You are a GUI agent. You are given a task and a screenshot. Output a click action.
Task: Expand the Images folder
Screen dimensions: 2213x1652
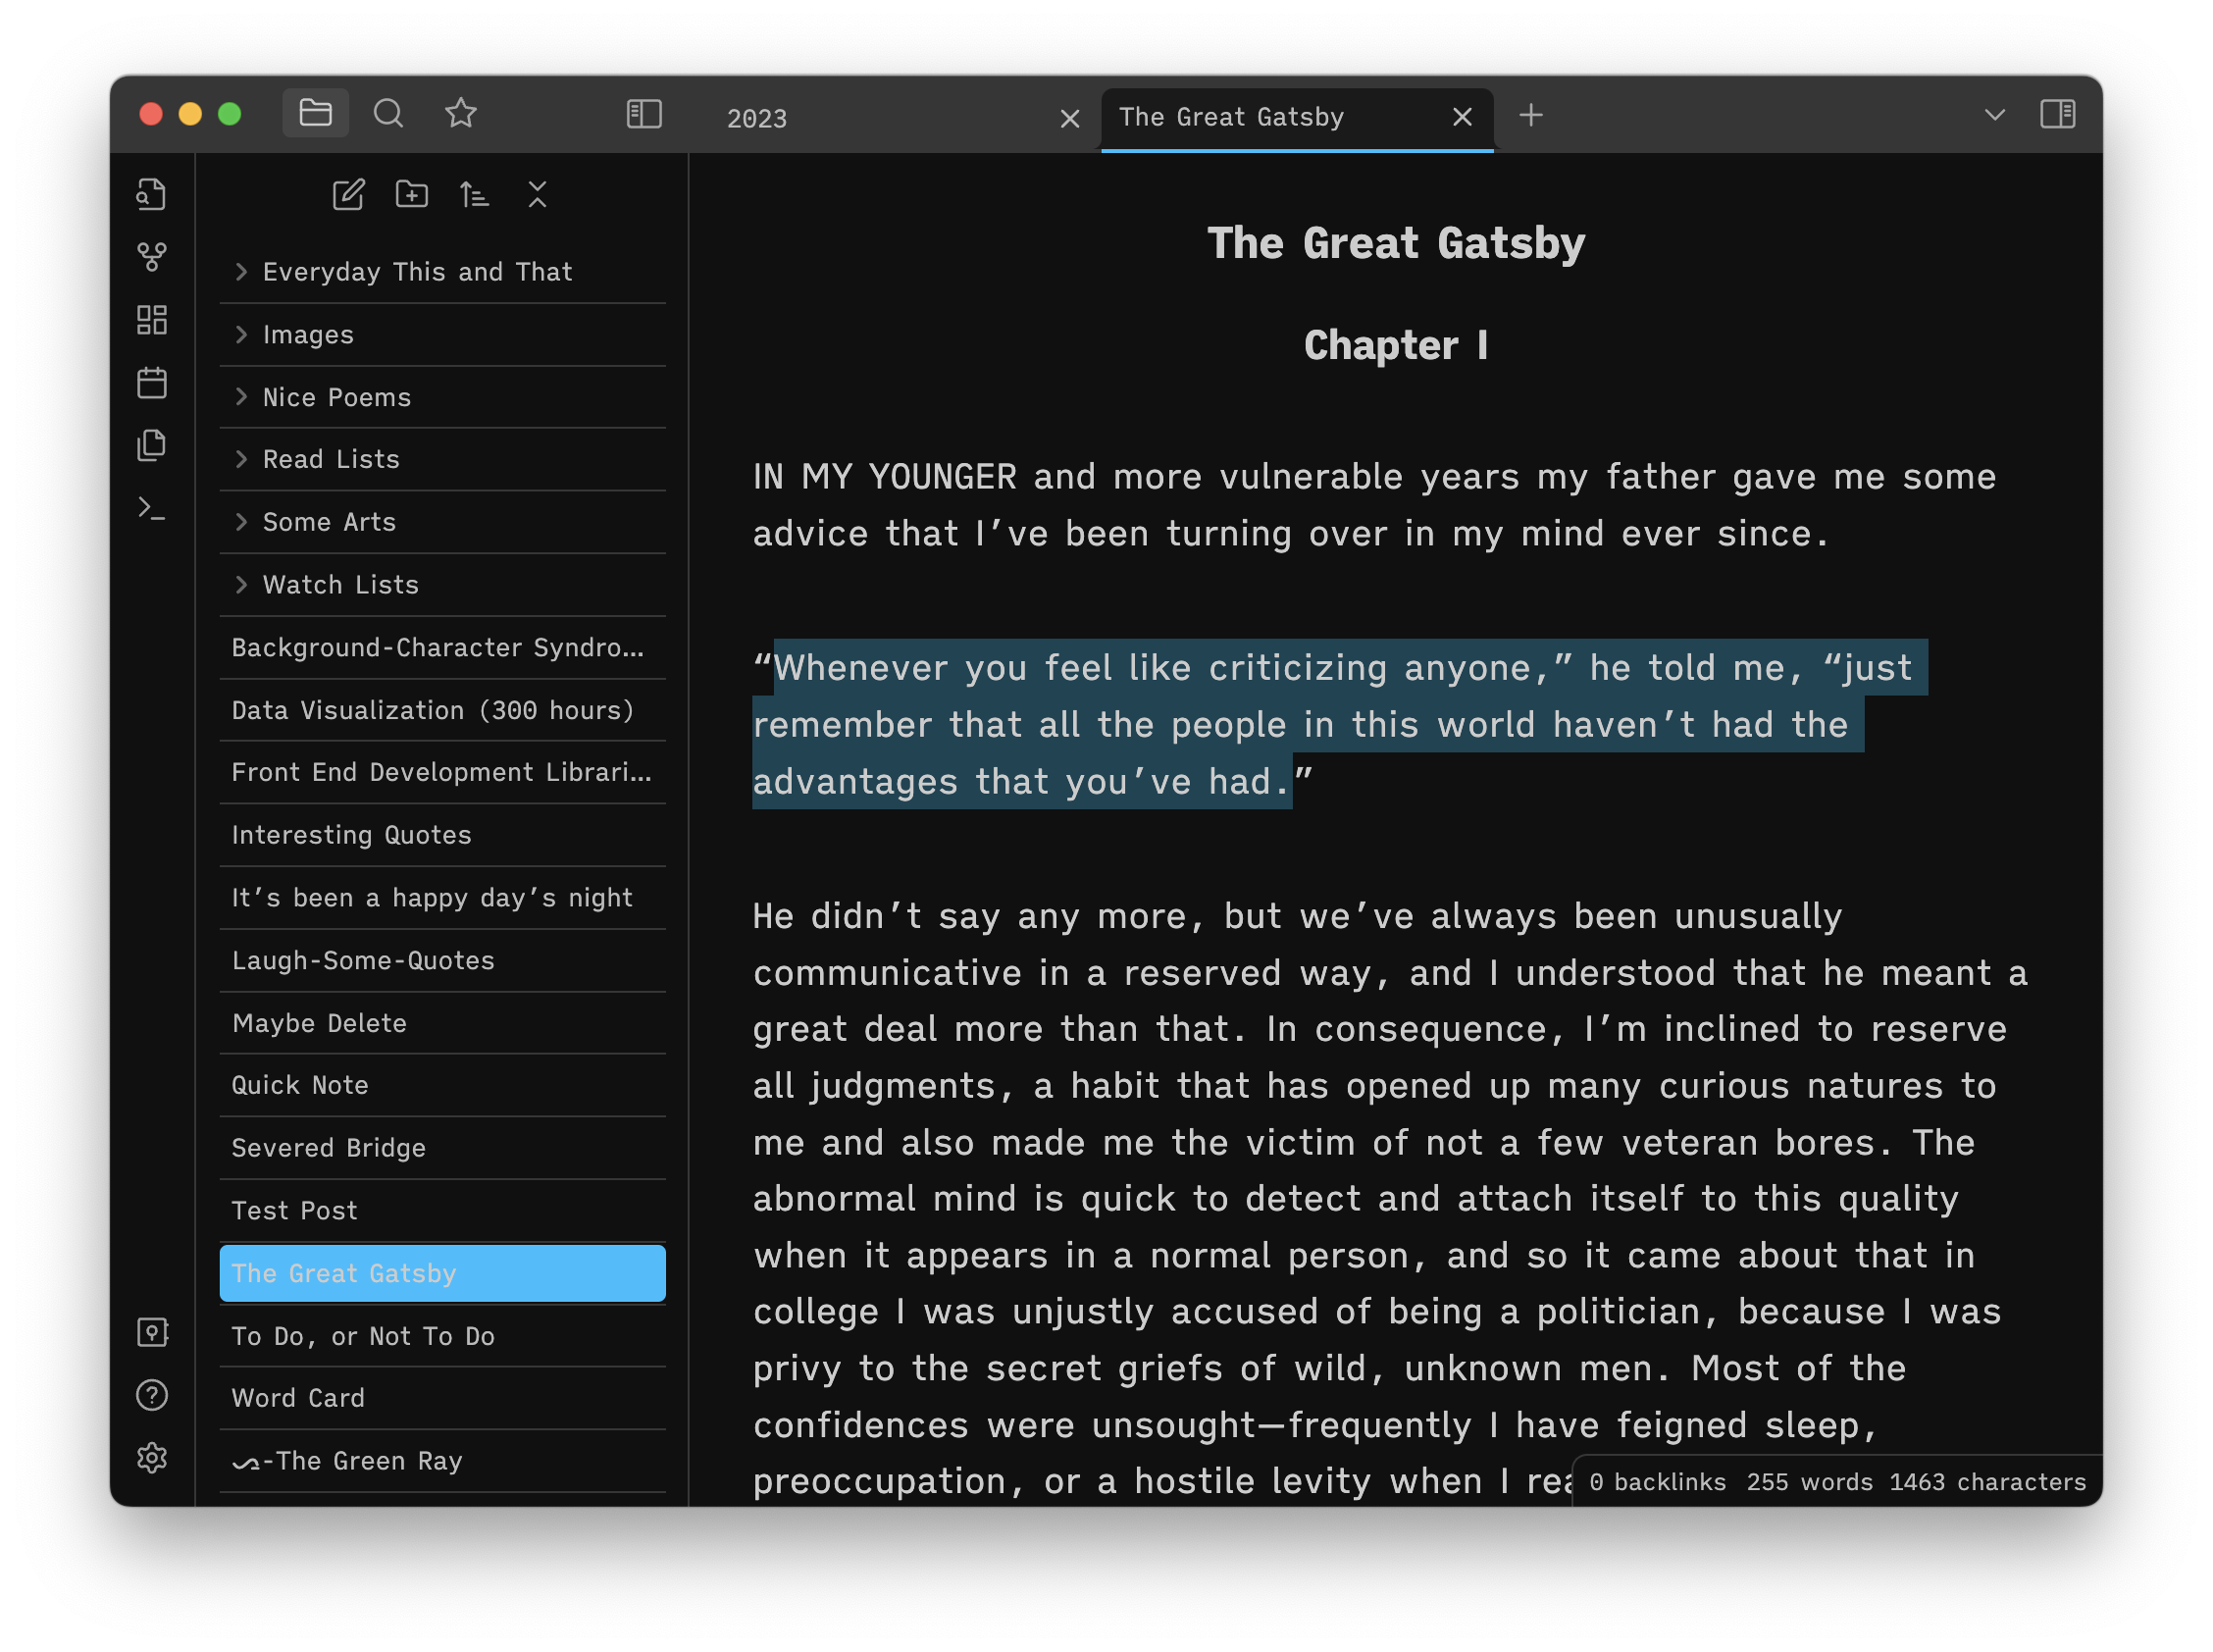442,335
